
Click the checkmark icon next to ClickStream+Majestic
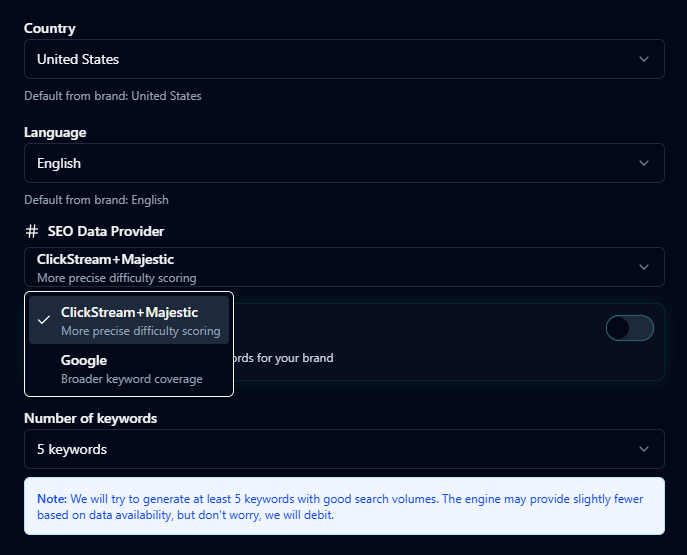coord(44,320)
